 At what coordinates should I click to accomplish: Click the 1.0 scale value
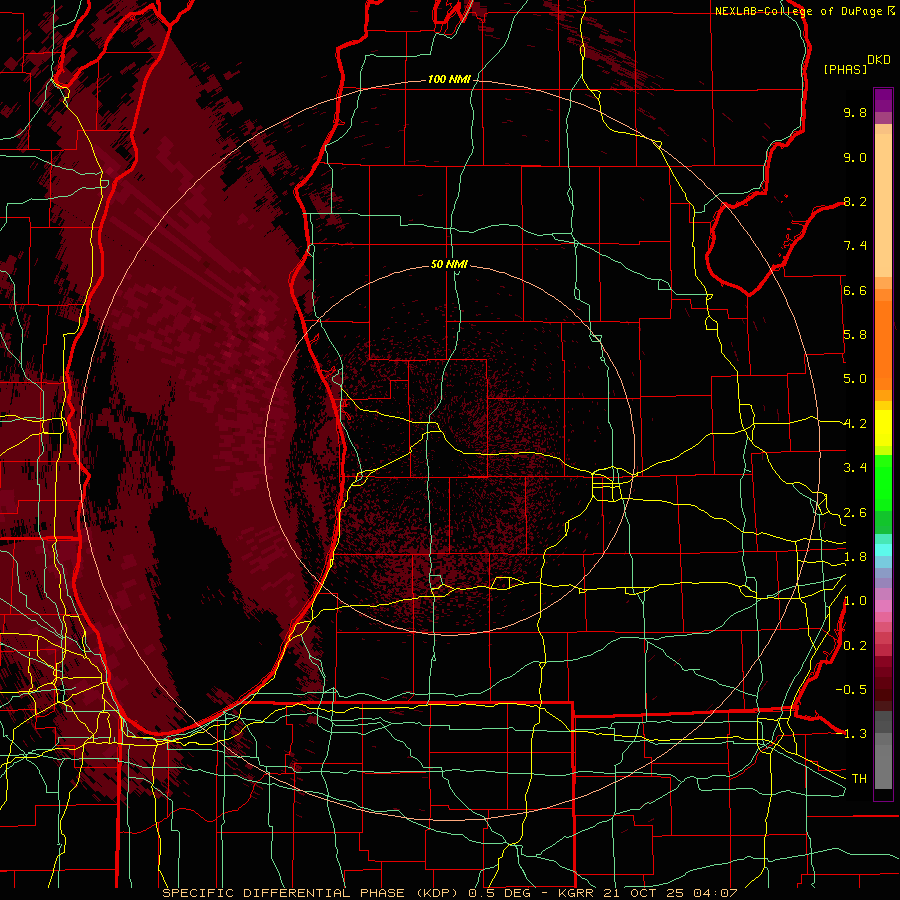click(x=855, y=601)
